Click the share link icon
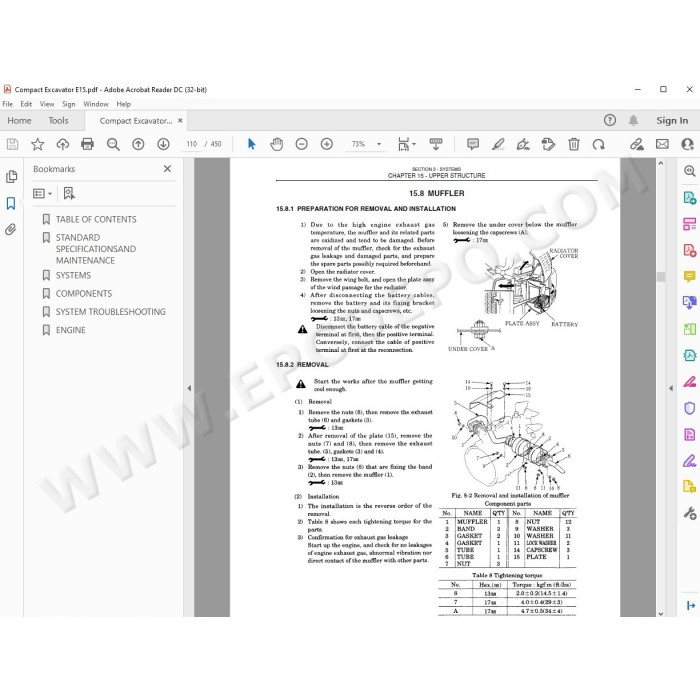Image resolution: width=700 pixels, height=700 pixels. coord(637,144)
